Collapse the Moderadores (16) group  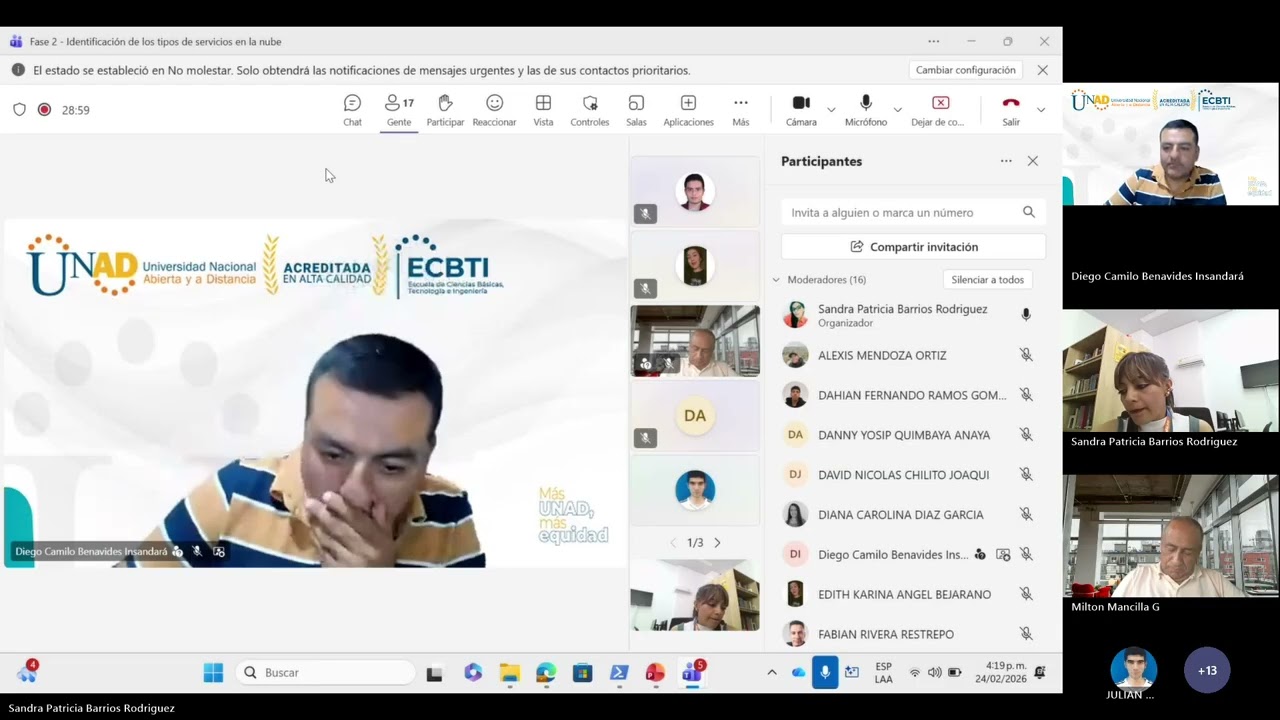pos(776,280)
